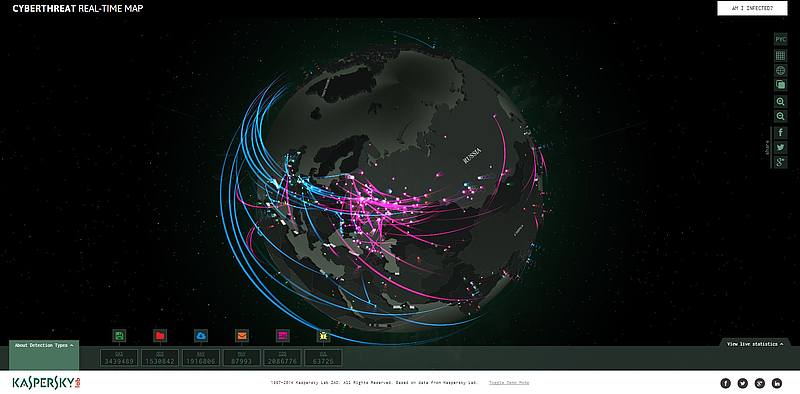This screenshot has height=394, width=800.
Task: Share on Facebook from the side panel
Action: tap(780, 133)
